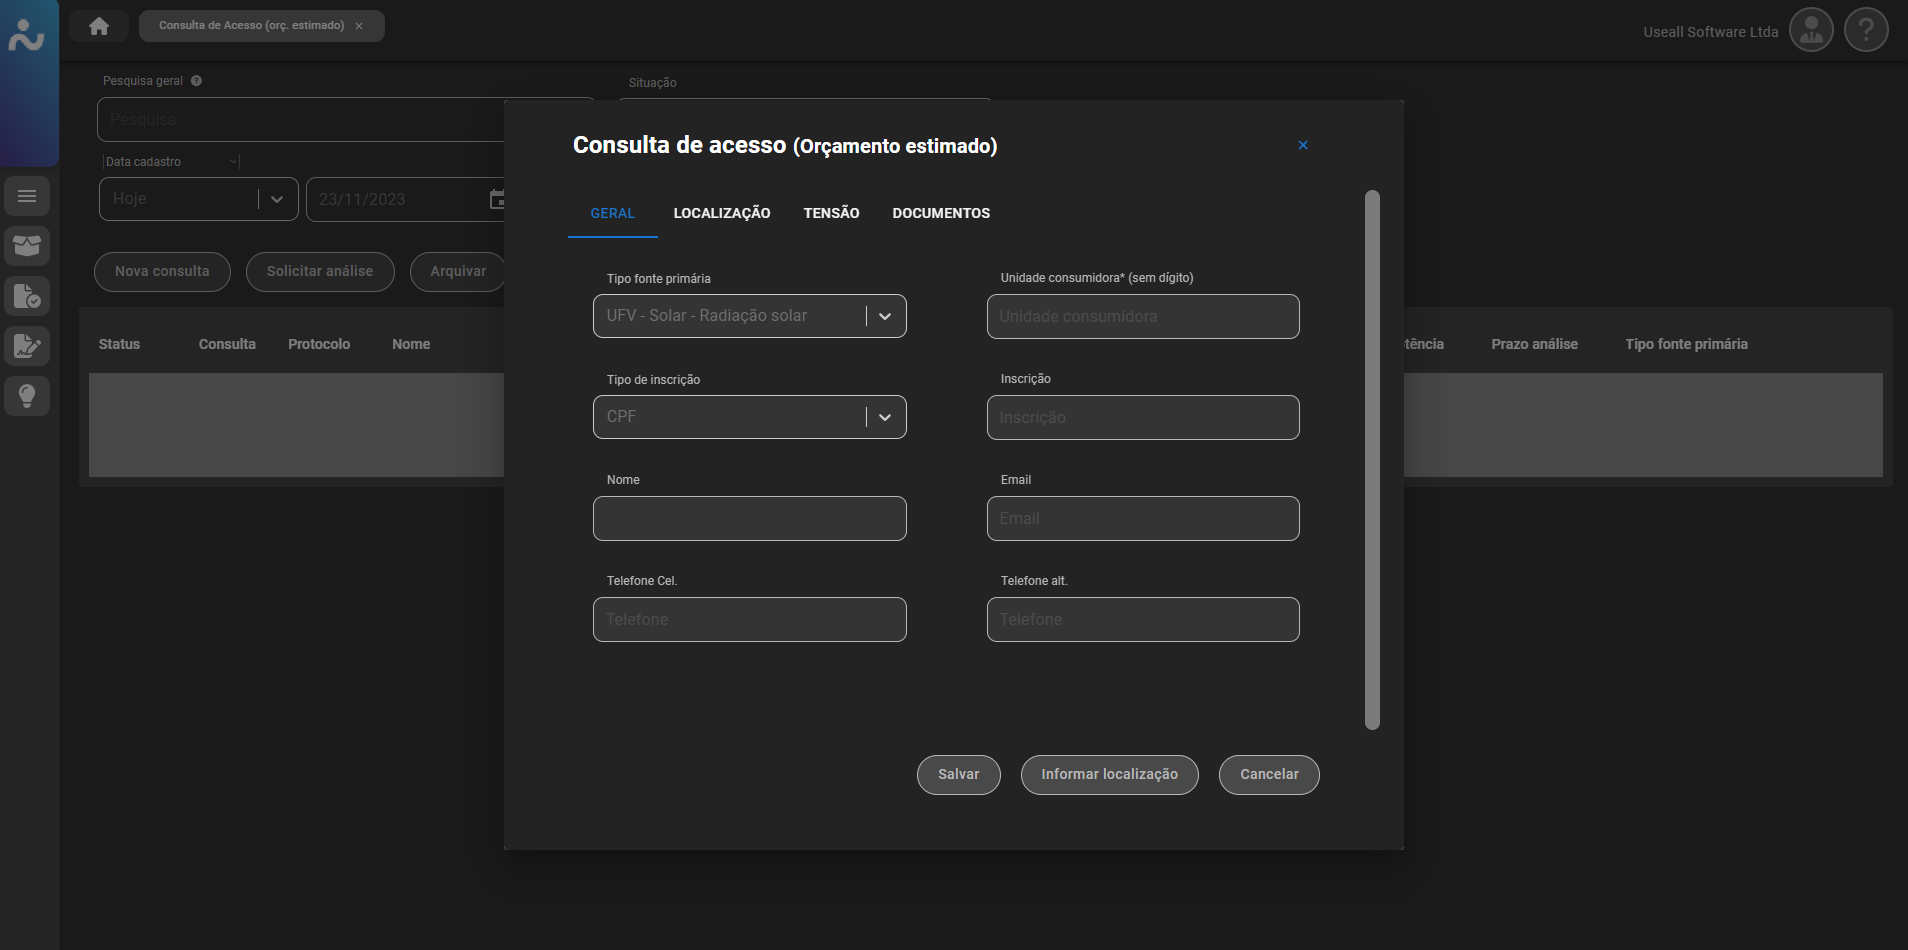Focus the Unidade consumidora input field

[x=1143, y=317]
